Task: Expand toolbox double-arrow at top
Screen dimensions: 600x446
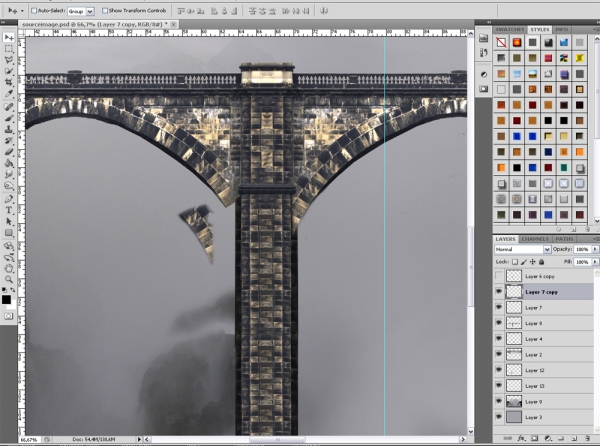Action: tap(3, 23)
